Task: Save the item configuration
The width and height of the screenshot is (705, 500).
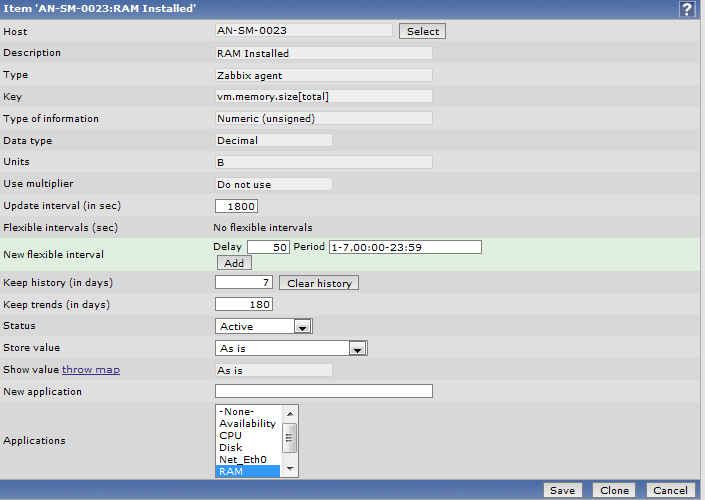Action: pyautogui.click(x=562, y=490)
